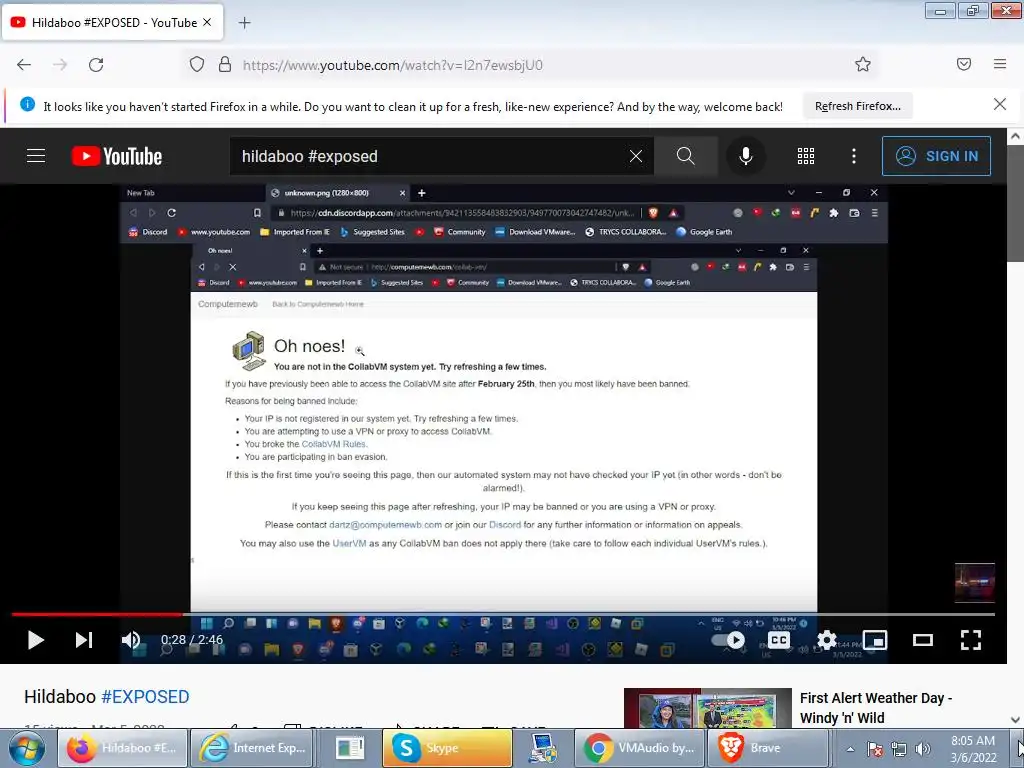1024x768 pixels.
Task: Switch to VMAudio Chrome window in taskbar
Action: click(640, 748)
